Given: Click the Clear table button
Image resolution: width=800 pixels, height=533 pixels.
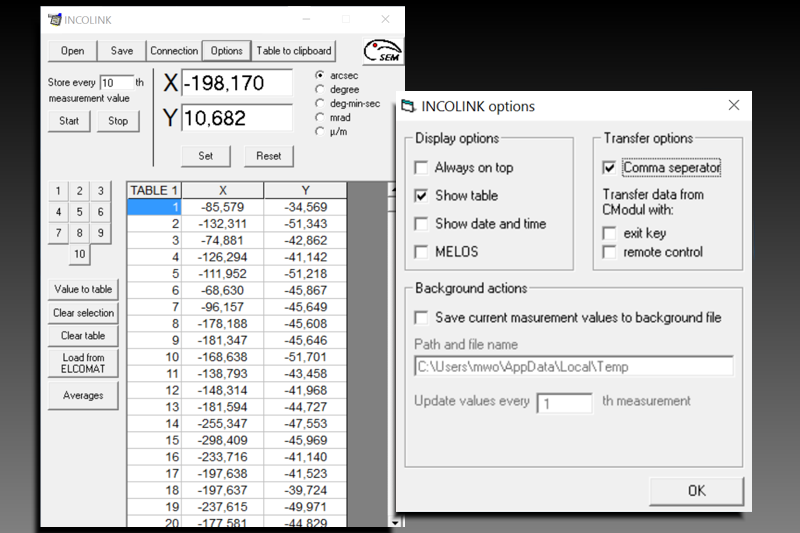Looking at the screenshot, I should click(83, 336).
